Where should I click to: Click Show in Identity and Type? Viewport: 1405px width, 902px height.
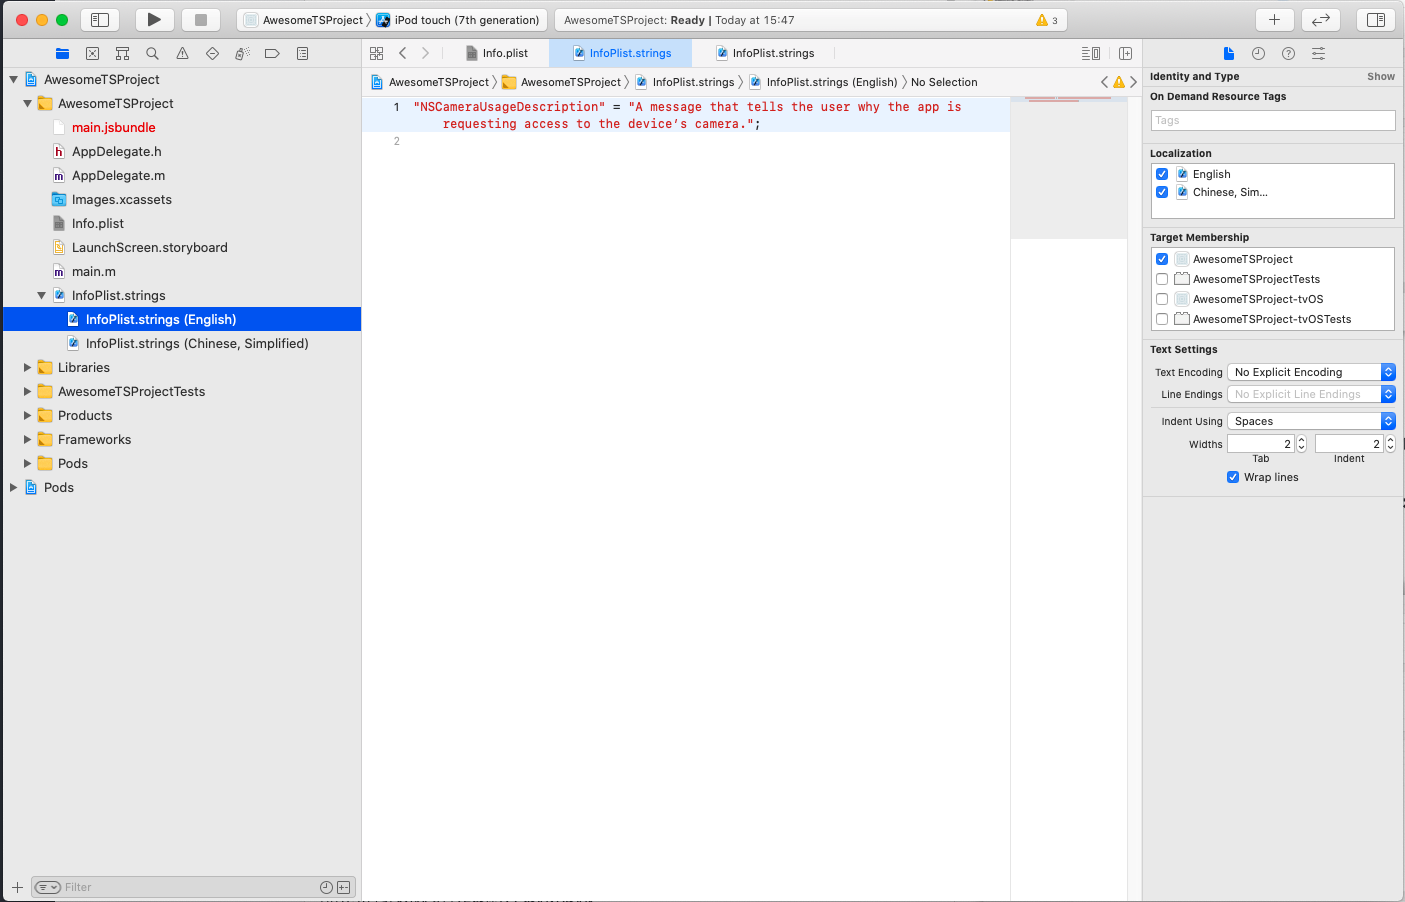1381,76
